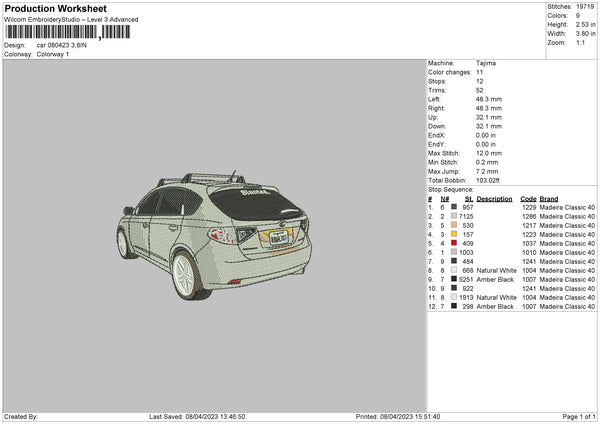The height and width of the screenshot is (424, 600).
Task: Click the Amber Black description in stop 12
Action: pyautogui.click(x=497, y=306)
